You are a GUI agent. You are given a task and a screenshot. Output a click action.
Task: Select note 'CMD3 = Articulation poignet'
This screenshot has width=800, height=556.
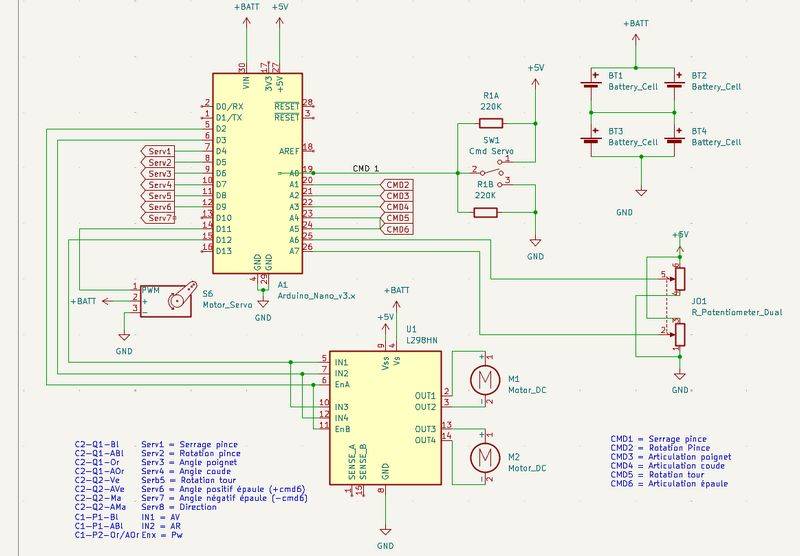[670, 457]
